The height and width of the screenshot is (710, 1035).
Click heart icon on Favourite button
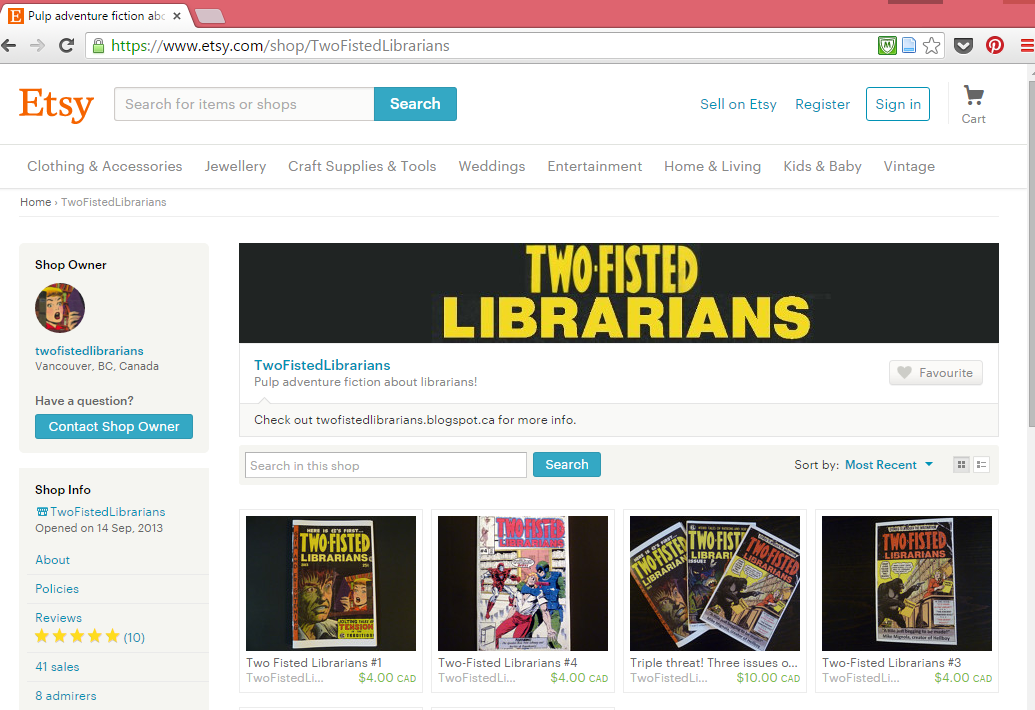tap(904, 373)
